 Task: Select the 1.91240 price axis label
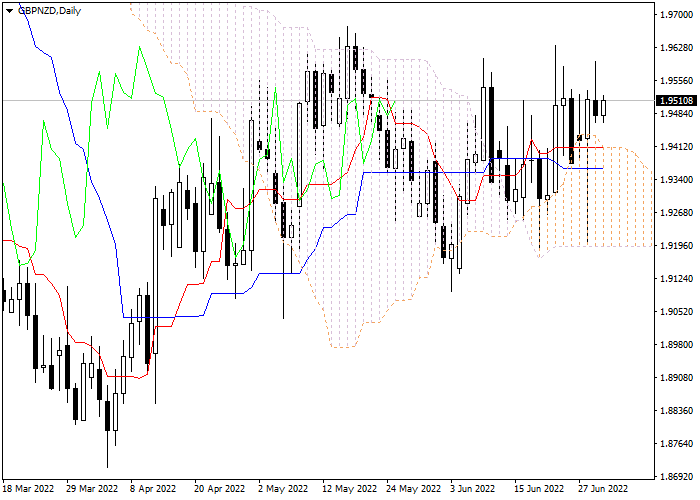[676, 279]
